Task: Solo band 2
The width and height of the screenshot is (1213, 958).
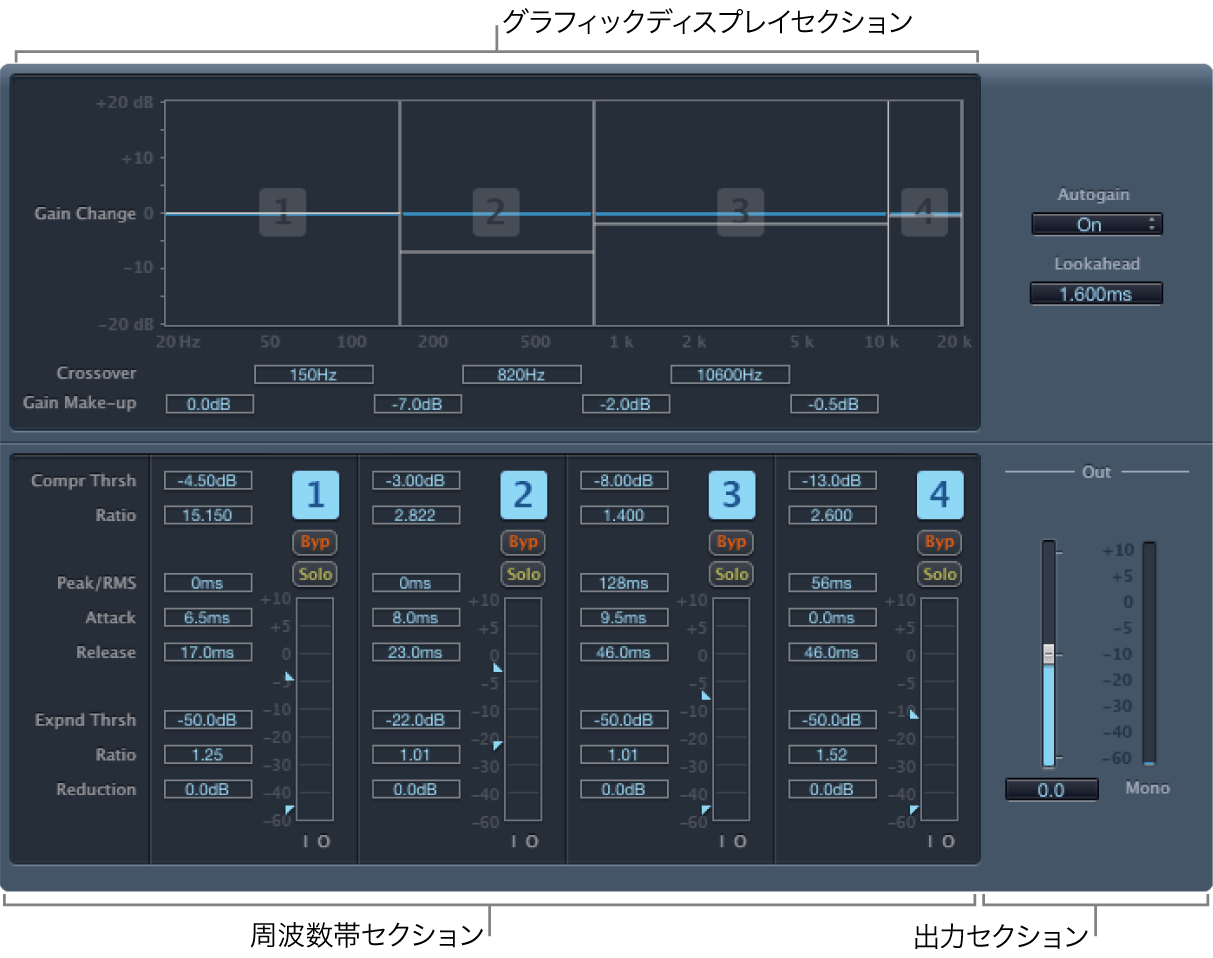Action: click(524, 574)
